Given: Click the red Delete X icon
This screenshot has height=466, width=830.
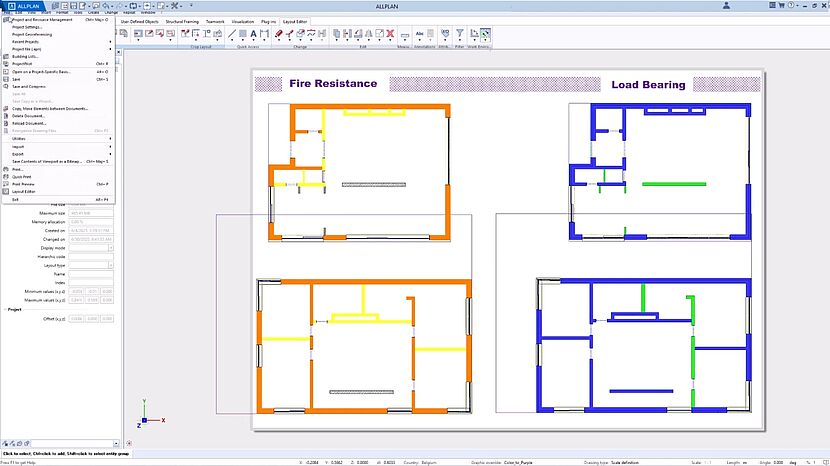Looking at the screenshot, I should pyautogui.click(x=389, y=34).
